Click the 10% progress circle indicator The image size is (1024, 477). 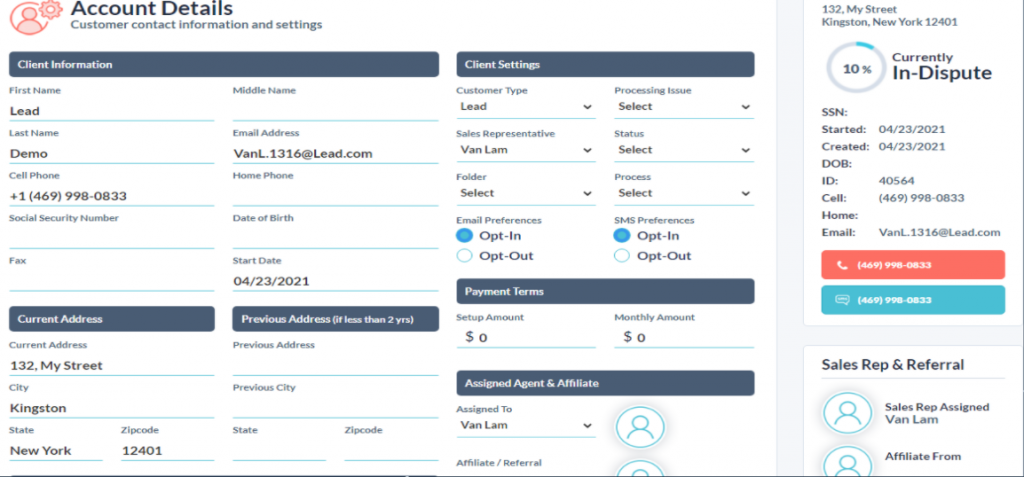[x=850, y=69]
